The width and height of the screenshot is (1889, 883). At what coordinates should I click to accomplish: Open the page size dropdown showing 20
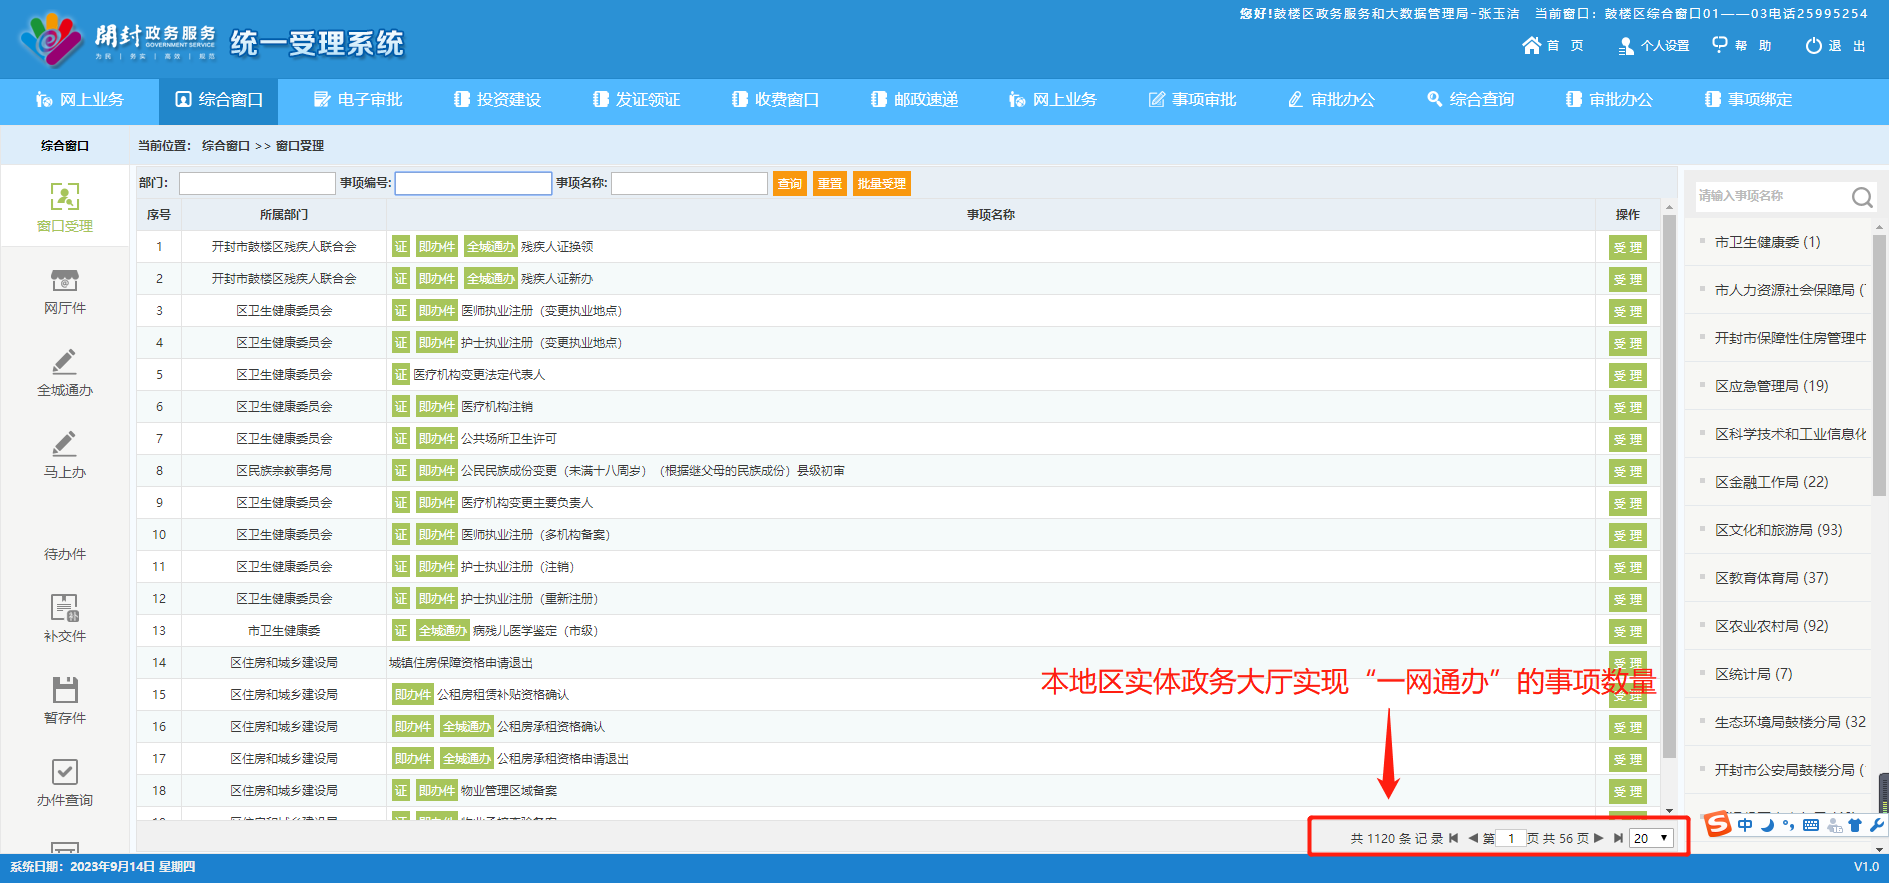1651,838
